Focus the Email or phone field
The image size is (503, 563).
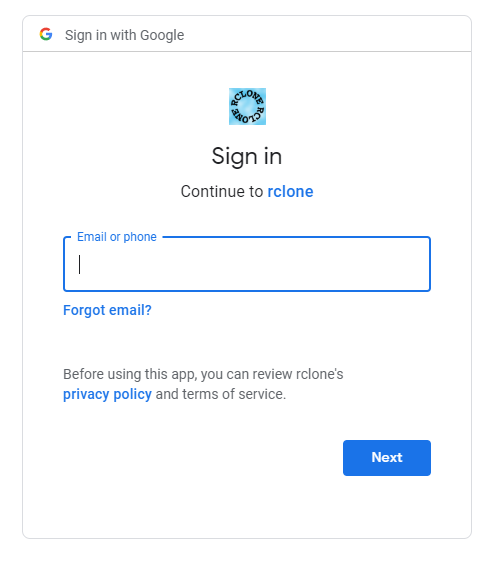pos(247,264)
